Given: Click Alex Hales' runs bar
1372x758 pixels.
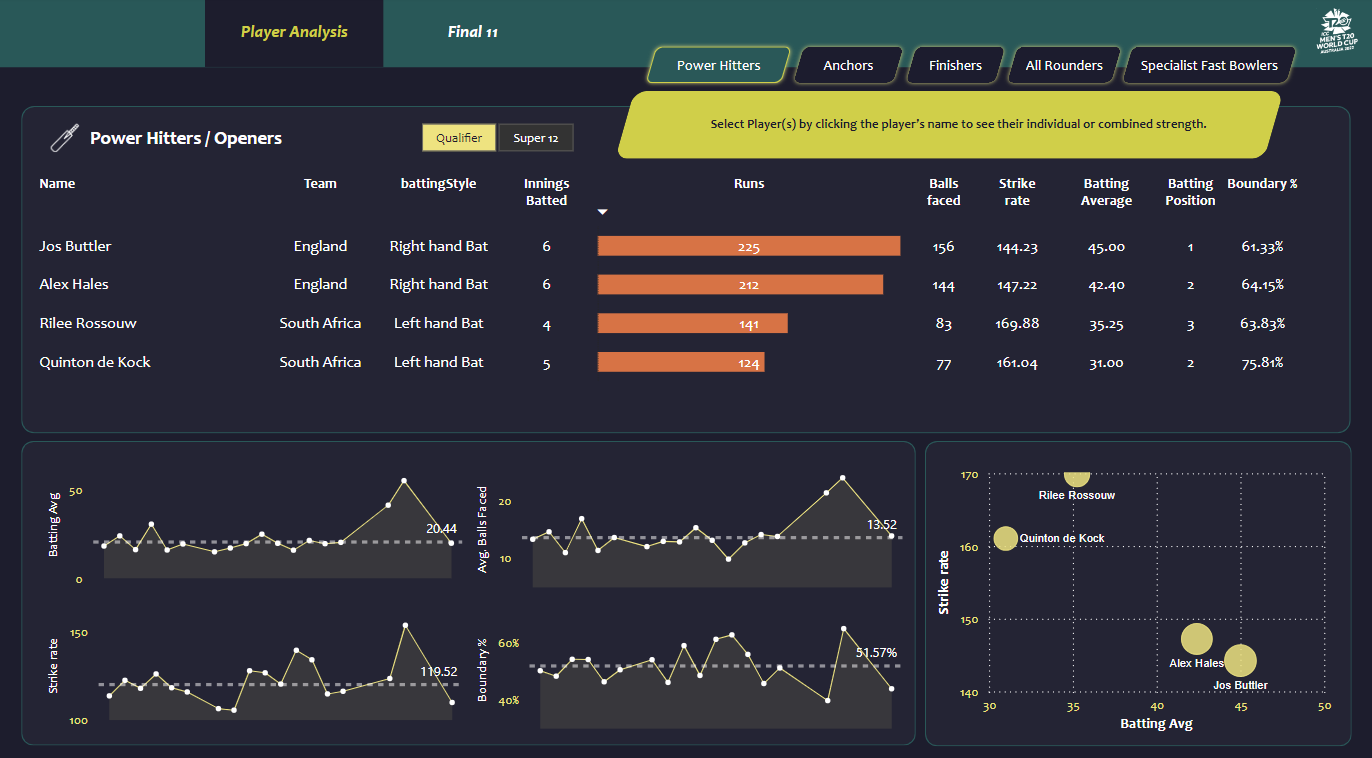Looking at the screenshot, I should (740, 284).
